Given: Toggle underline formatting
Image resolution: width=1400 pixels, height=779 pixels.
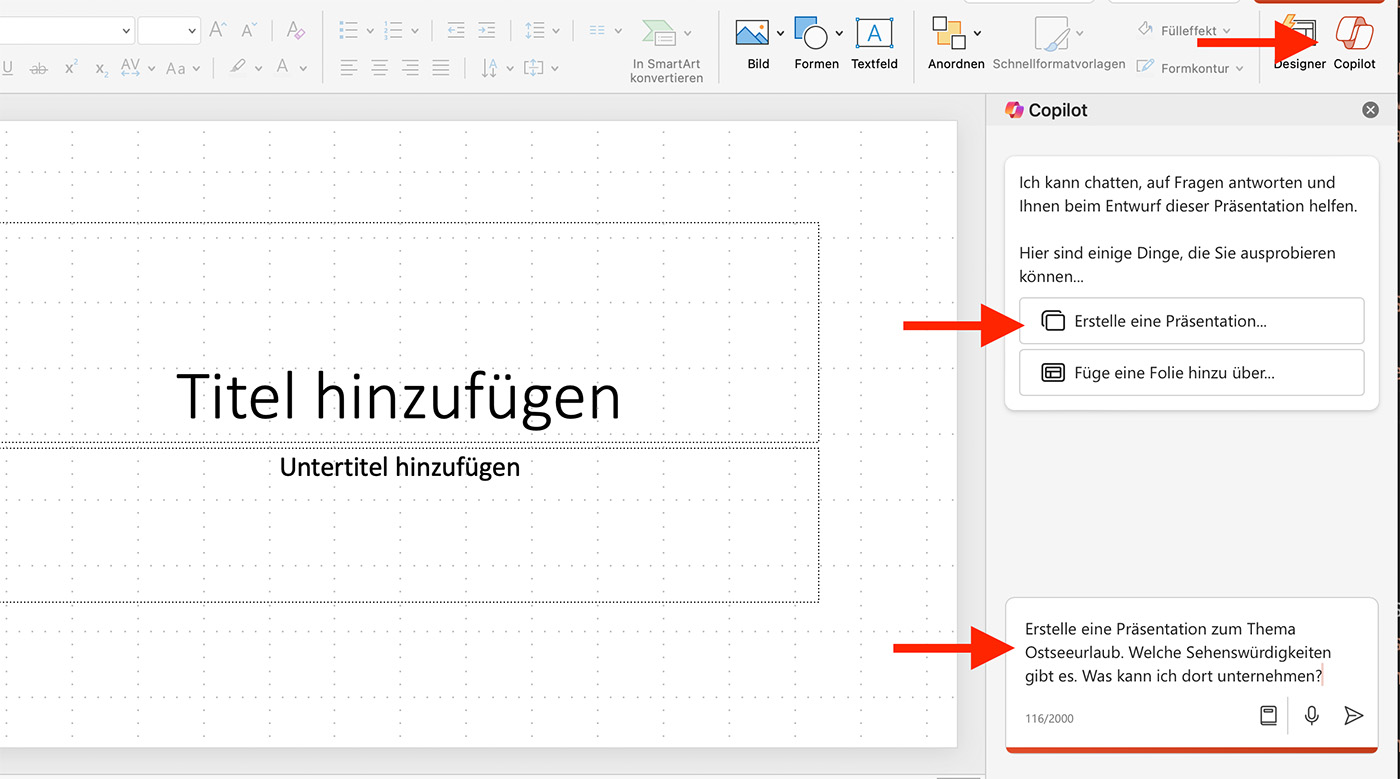Looking at the screenshot, I should (8, 68).
